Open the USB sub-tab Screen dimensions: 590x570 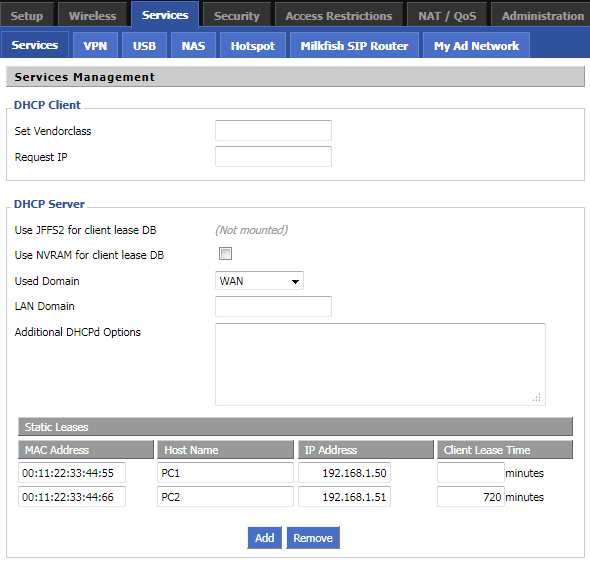click(x=144, y=46)
